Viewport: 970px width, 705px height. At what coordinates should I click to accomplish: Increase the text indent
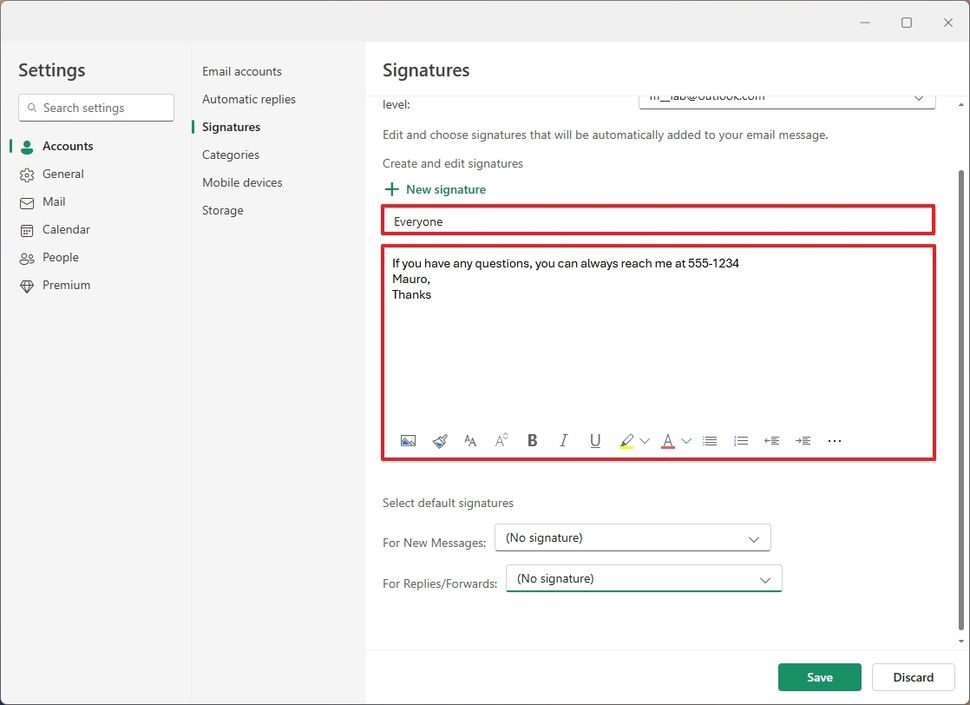click(803, 440)
